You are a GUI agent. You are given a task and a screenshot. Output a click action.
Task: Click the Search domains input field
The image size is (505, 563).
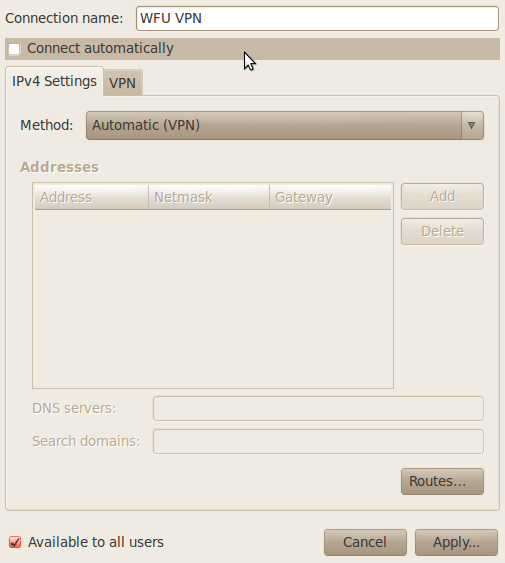[318, 441]
